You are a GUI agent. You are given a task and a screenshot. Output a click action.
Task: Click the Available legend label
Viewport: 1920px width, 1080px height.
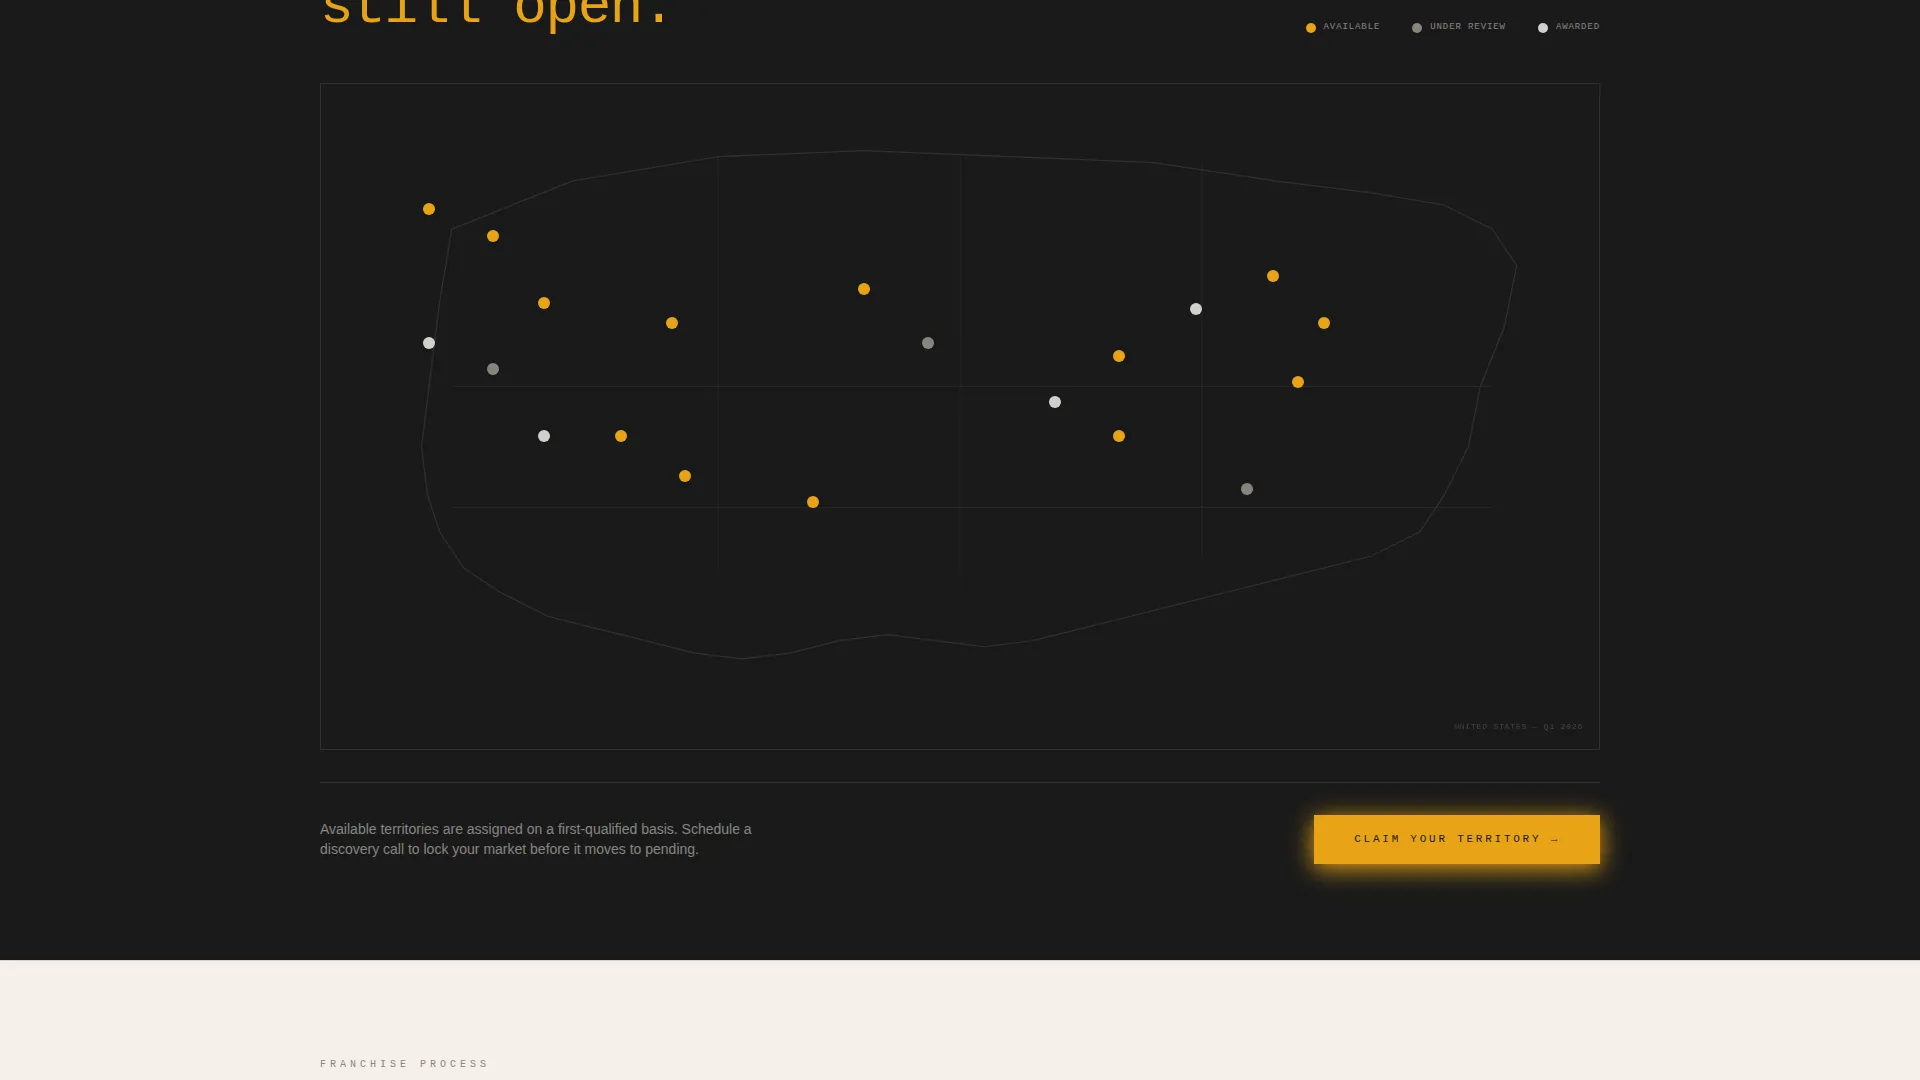tap(1351, 27)
